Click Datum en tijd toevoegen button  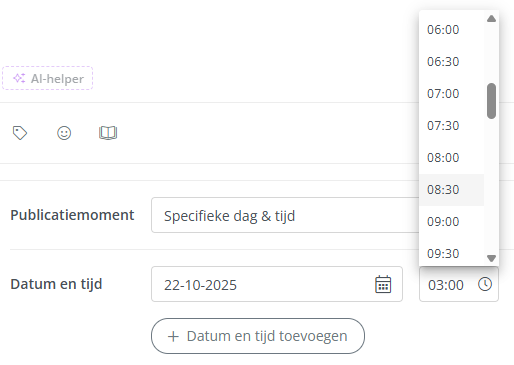point(258,336)
